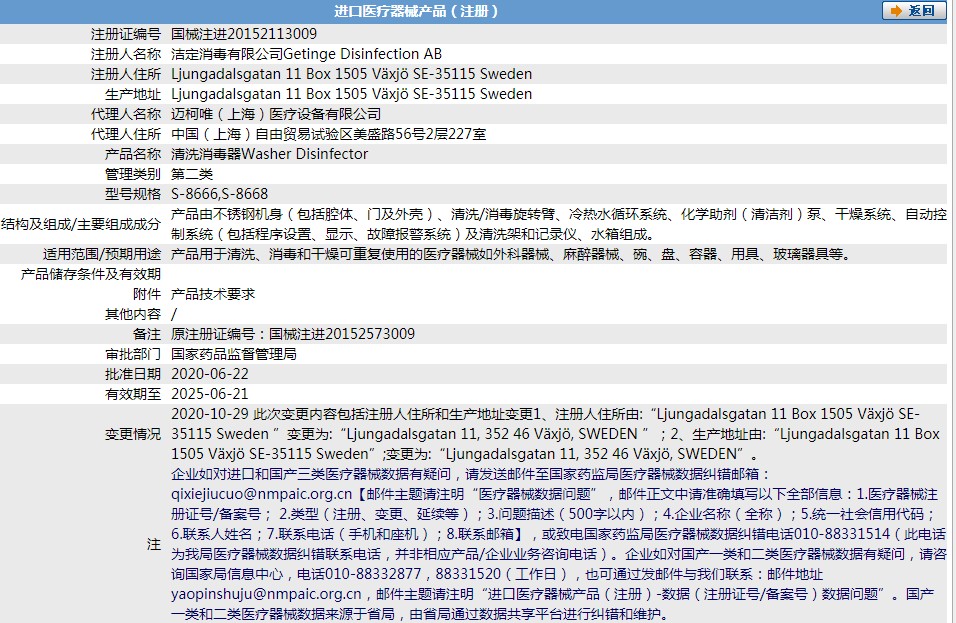Click the 注册人住所 address value

click(x=352, y=74)
